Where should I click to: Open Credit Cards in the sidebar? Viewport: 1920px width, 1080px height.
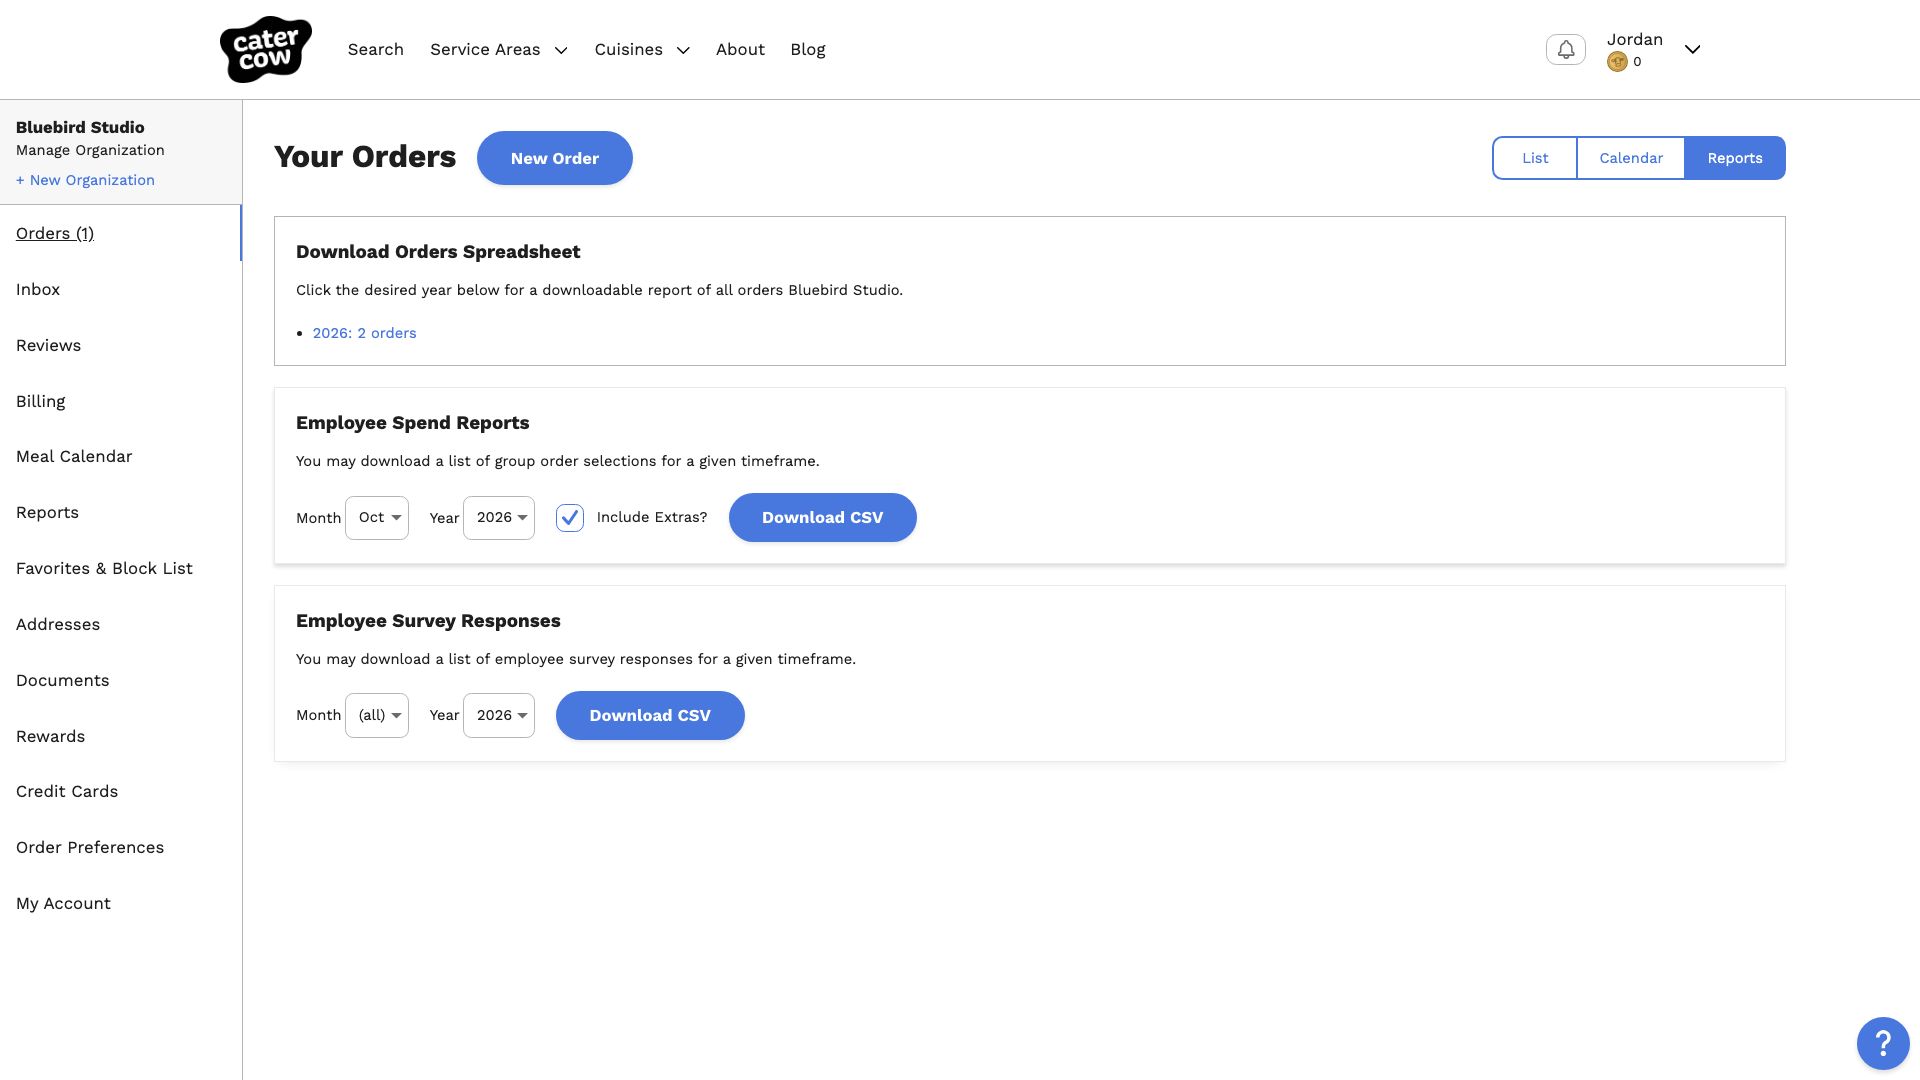pos(67,791)
